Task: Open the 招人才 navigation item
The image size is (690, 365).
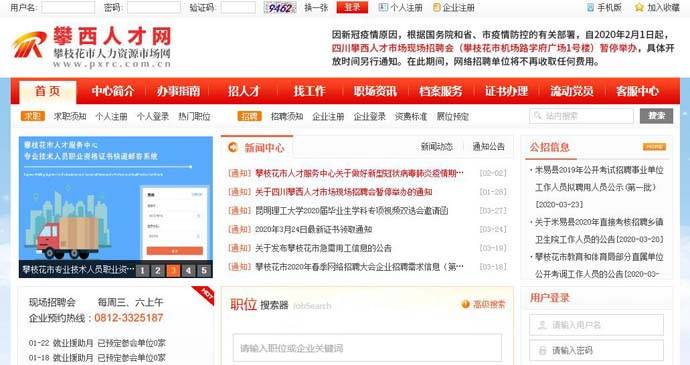Action: tap(244, 91)
